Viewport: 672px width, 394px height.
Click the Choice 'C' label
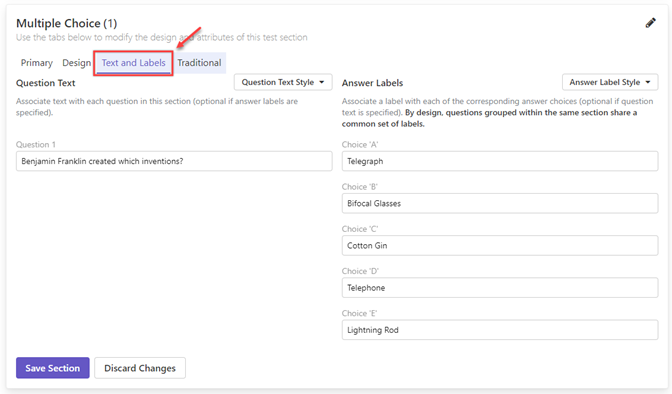click(x=360, y=229)
